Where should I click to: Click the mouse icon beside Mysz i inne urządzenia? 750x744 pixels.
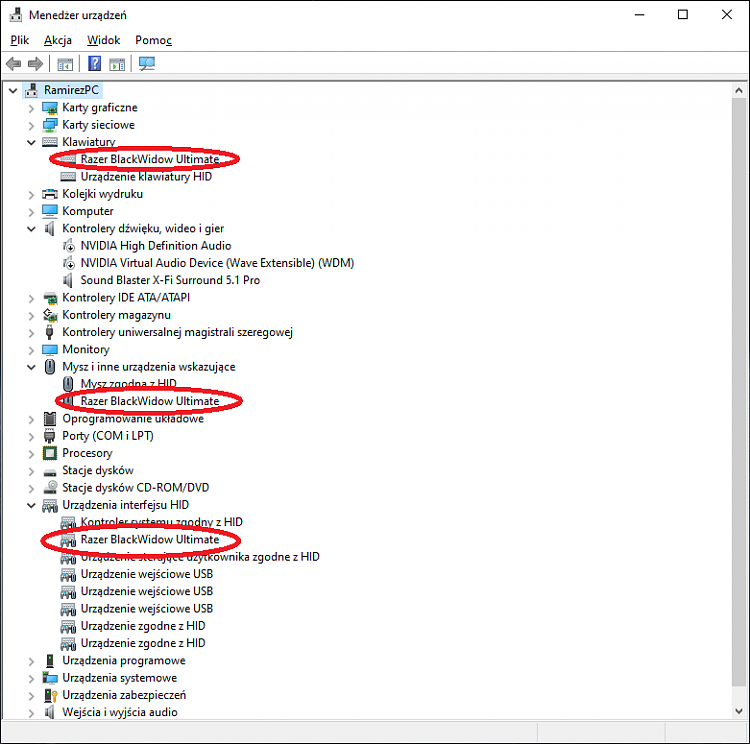(50, 366)
